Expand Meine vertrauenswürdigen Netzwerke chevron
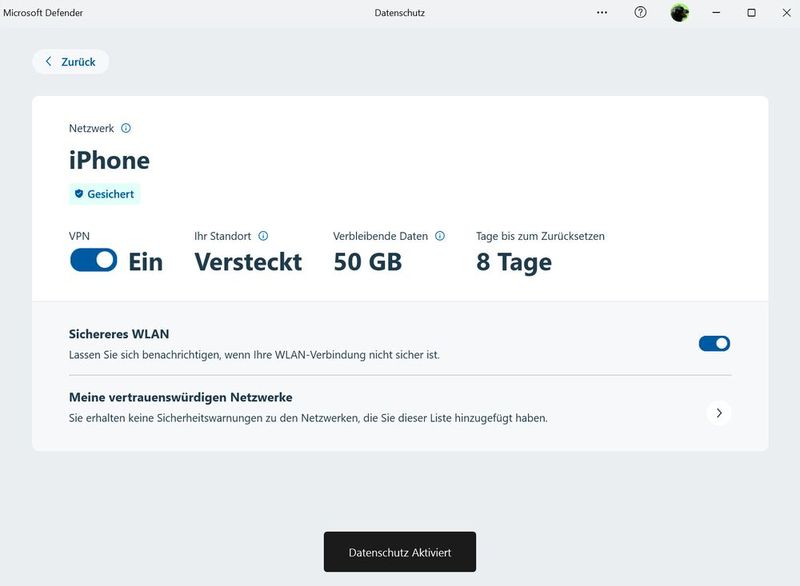The image size is (800, 586). pos(719,413)
